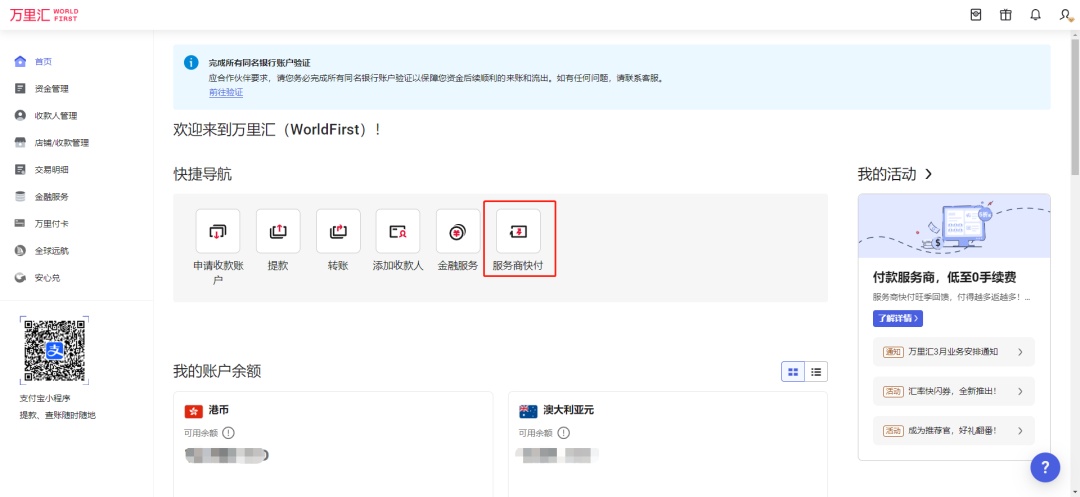The height and width of the screenshot is (497, 1080).
Task: Click the 店铺/收款管理 sidebar icon
Action: [x=20, y=142]
